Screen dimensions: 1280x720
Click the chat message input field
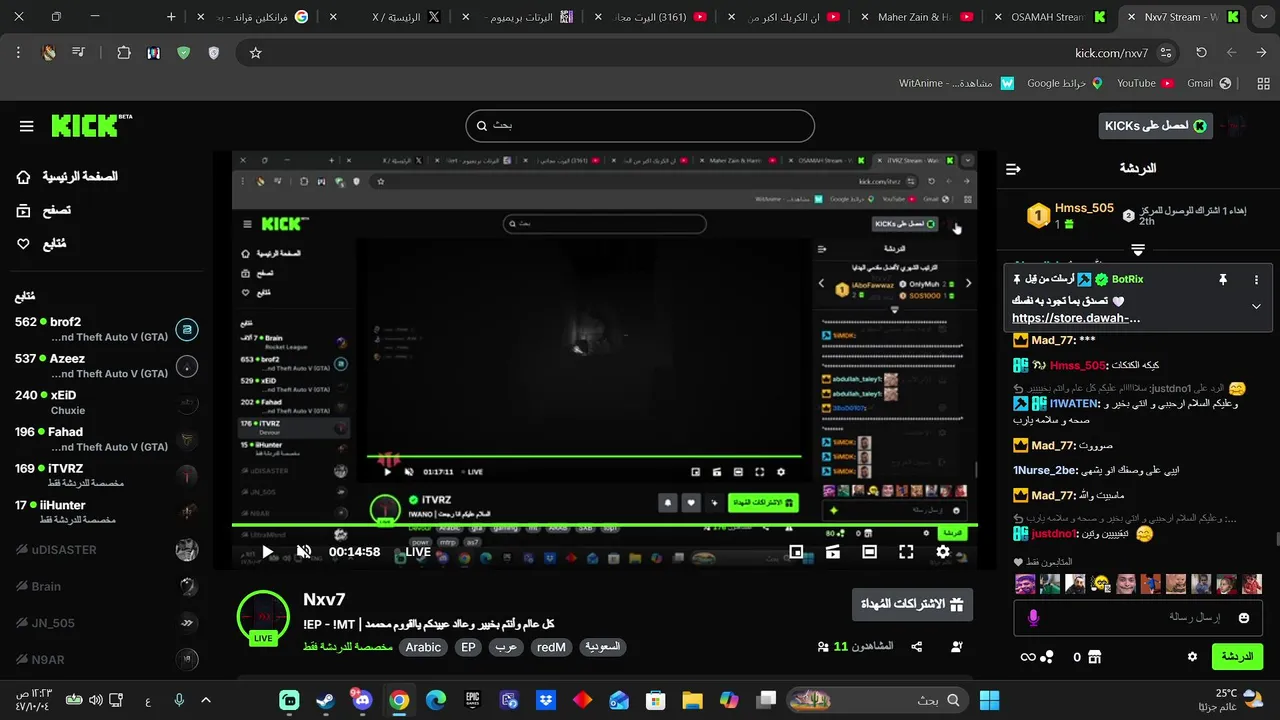1140,617
